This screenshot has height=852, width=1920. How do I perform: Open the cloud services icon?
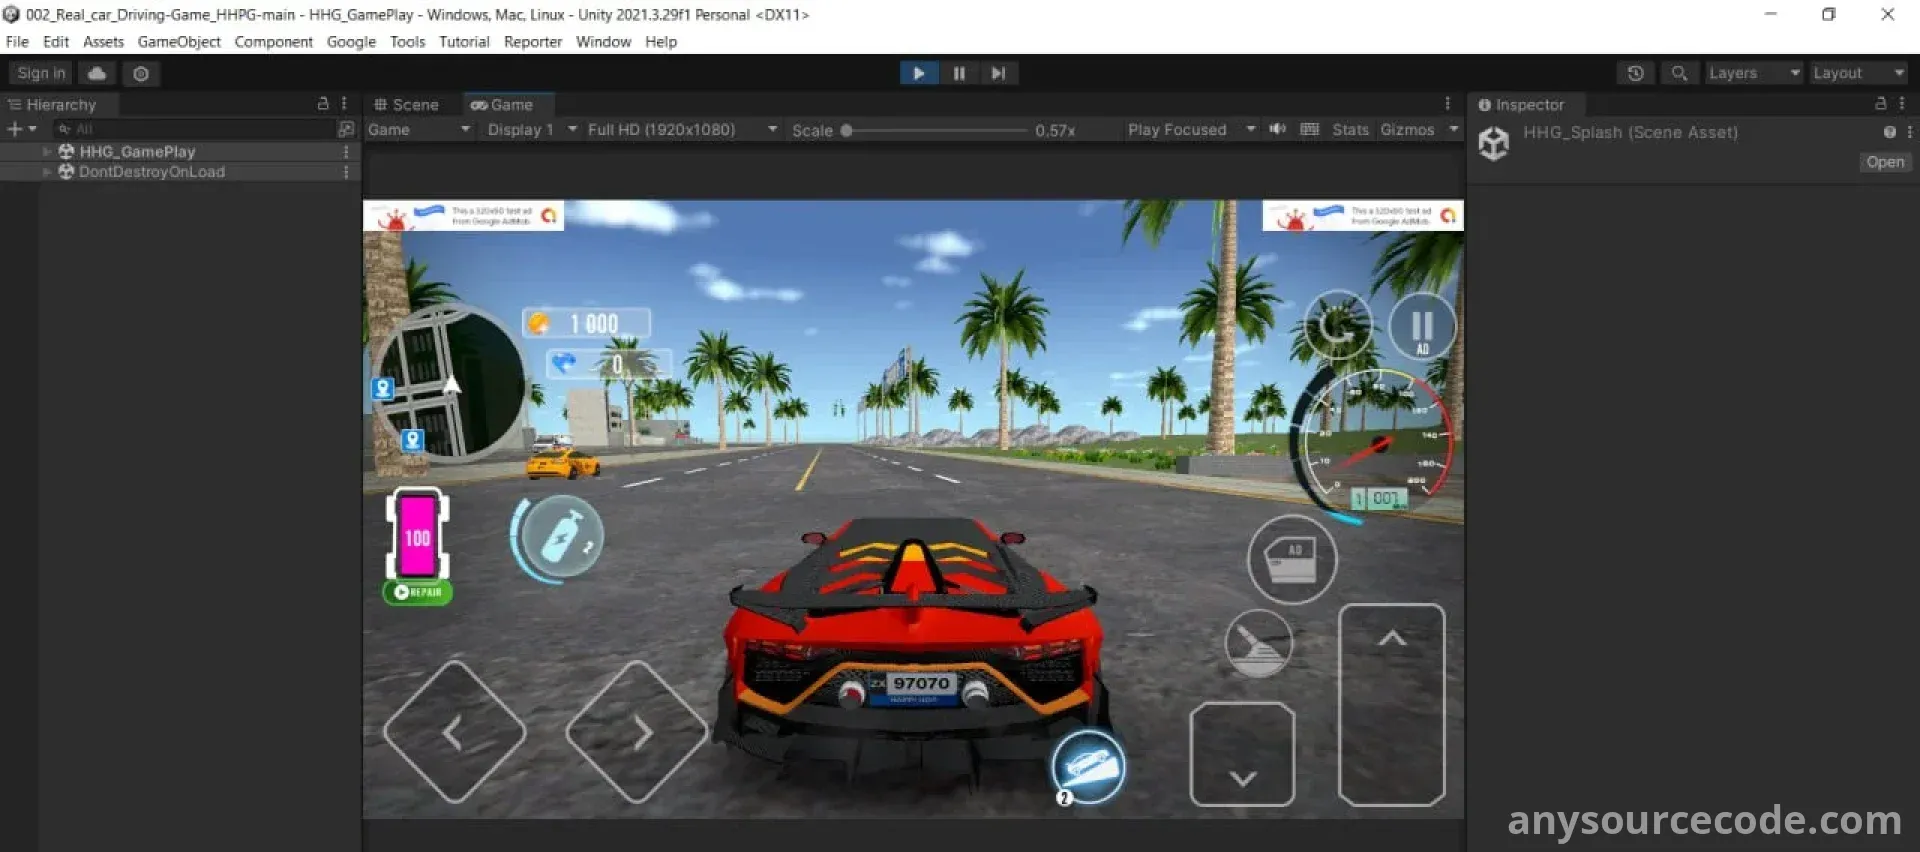[x=97, y=73]
